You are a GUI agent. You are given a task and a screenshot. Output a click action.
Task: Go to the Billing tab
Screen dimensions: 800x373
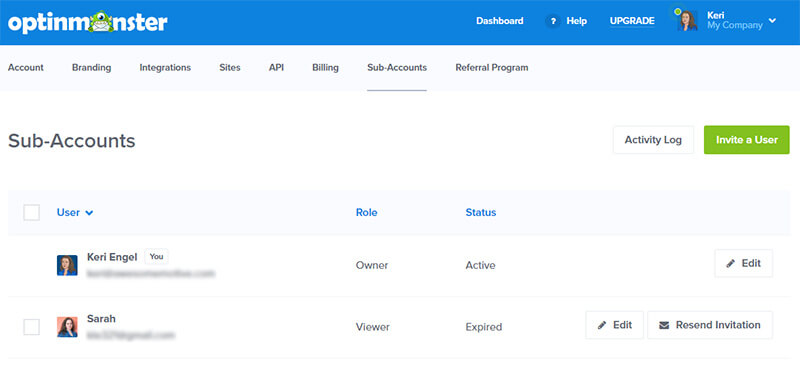(326, 67)
